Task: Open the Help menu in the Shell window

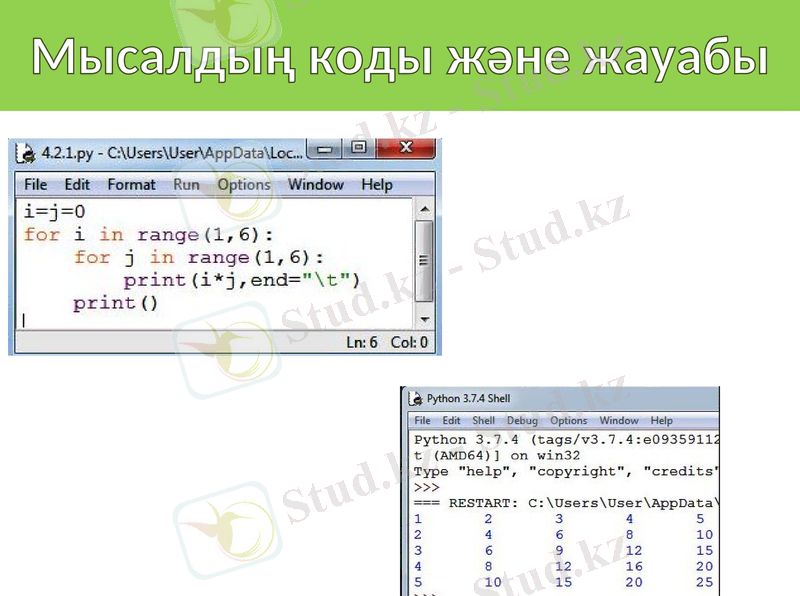Action: click(660, 420)
